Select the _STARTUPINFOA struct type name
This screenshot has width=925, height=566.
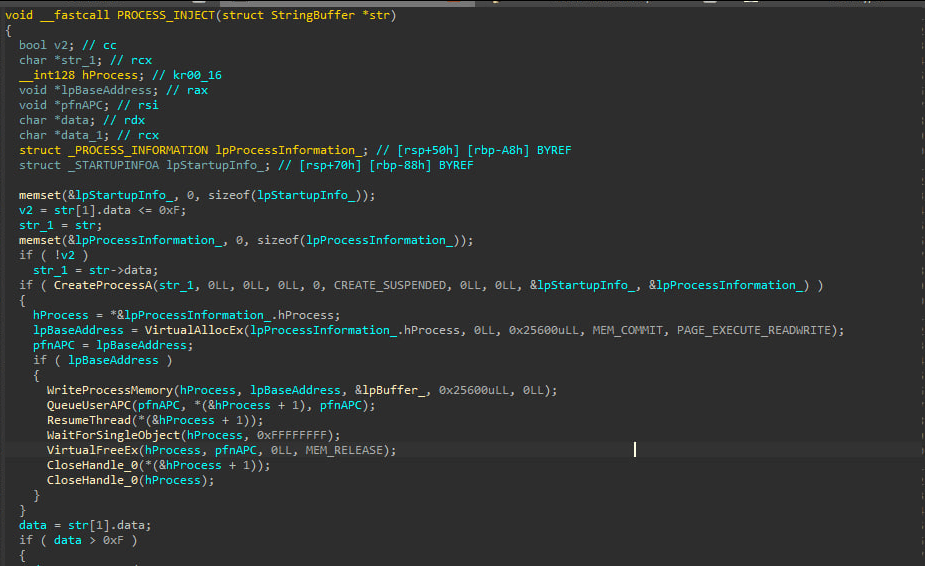tap(113, 165)
